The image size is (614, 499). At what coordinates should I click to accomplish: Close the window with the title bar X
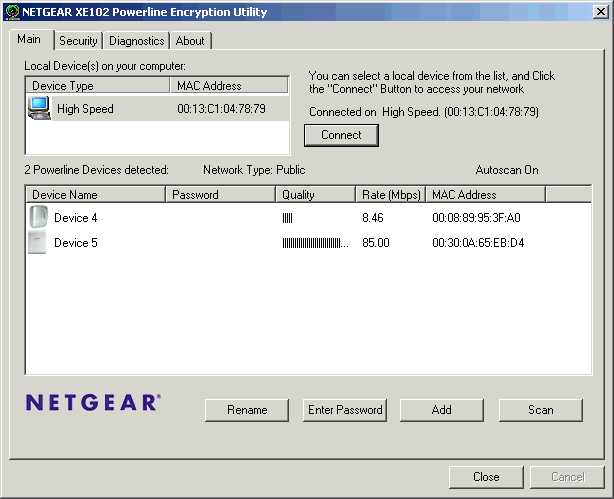click(x=601, y=12)
